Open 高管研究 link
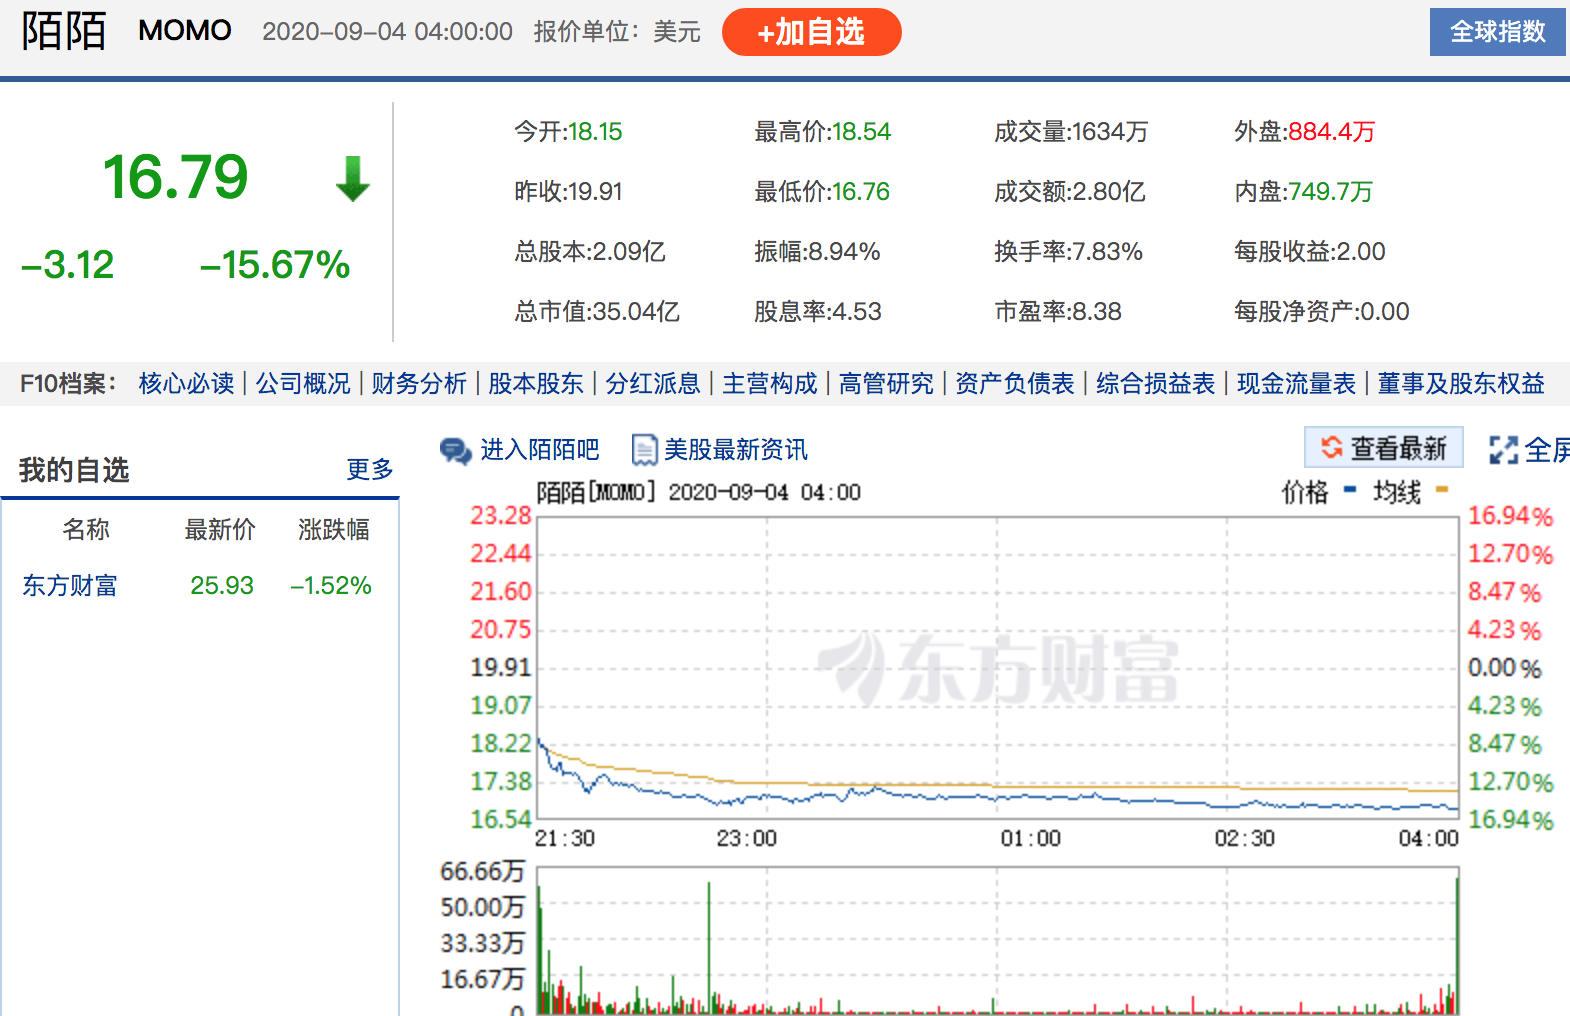 click(x=886, y=384)
